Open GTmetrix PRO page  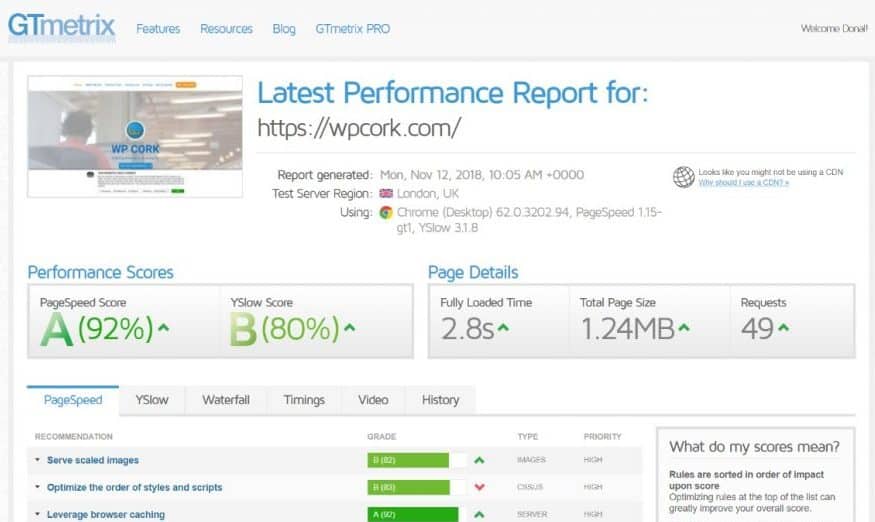coord(353,28)
